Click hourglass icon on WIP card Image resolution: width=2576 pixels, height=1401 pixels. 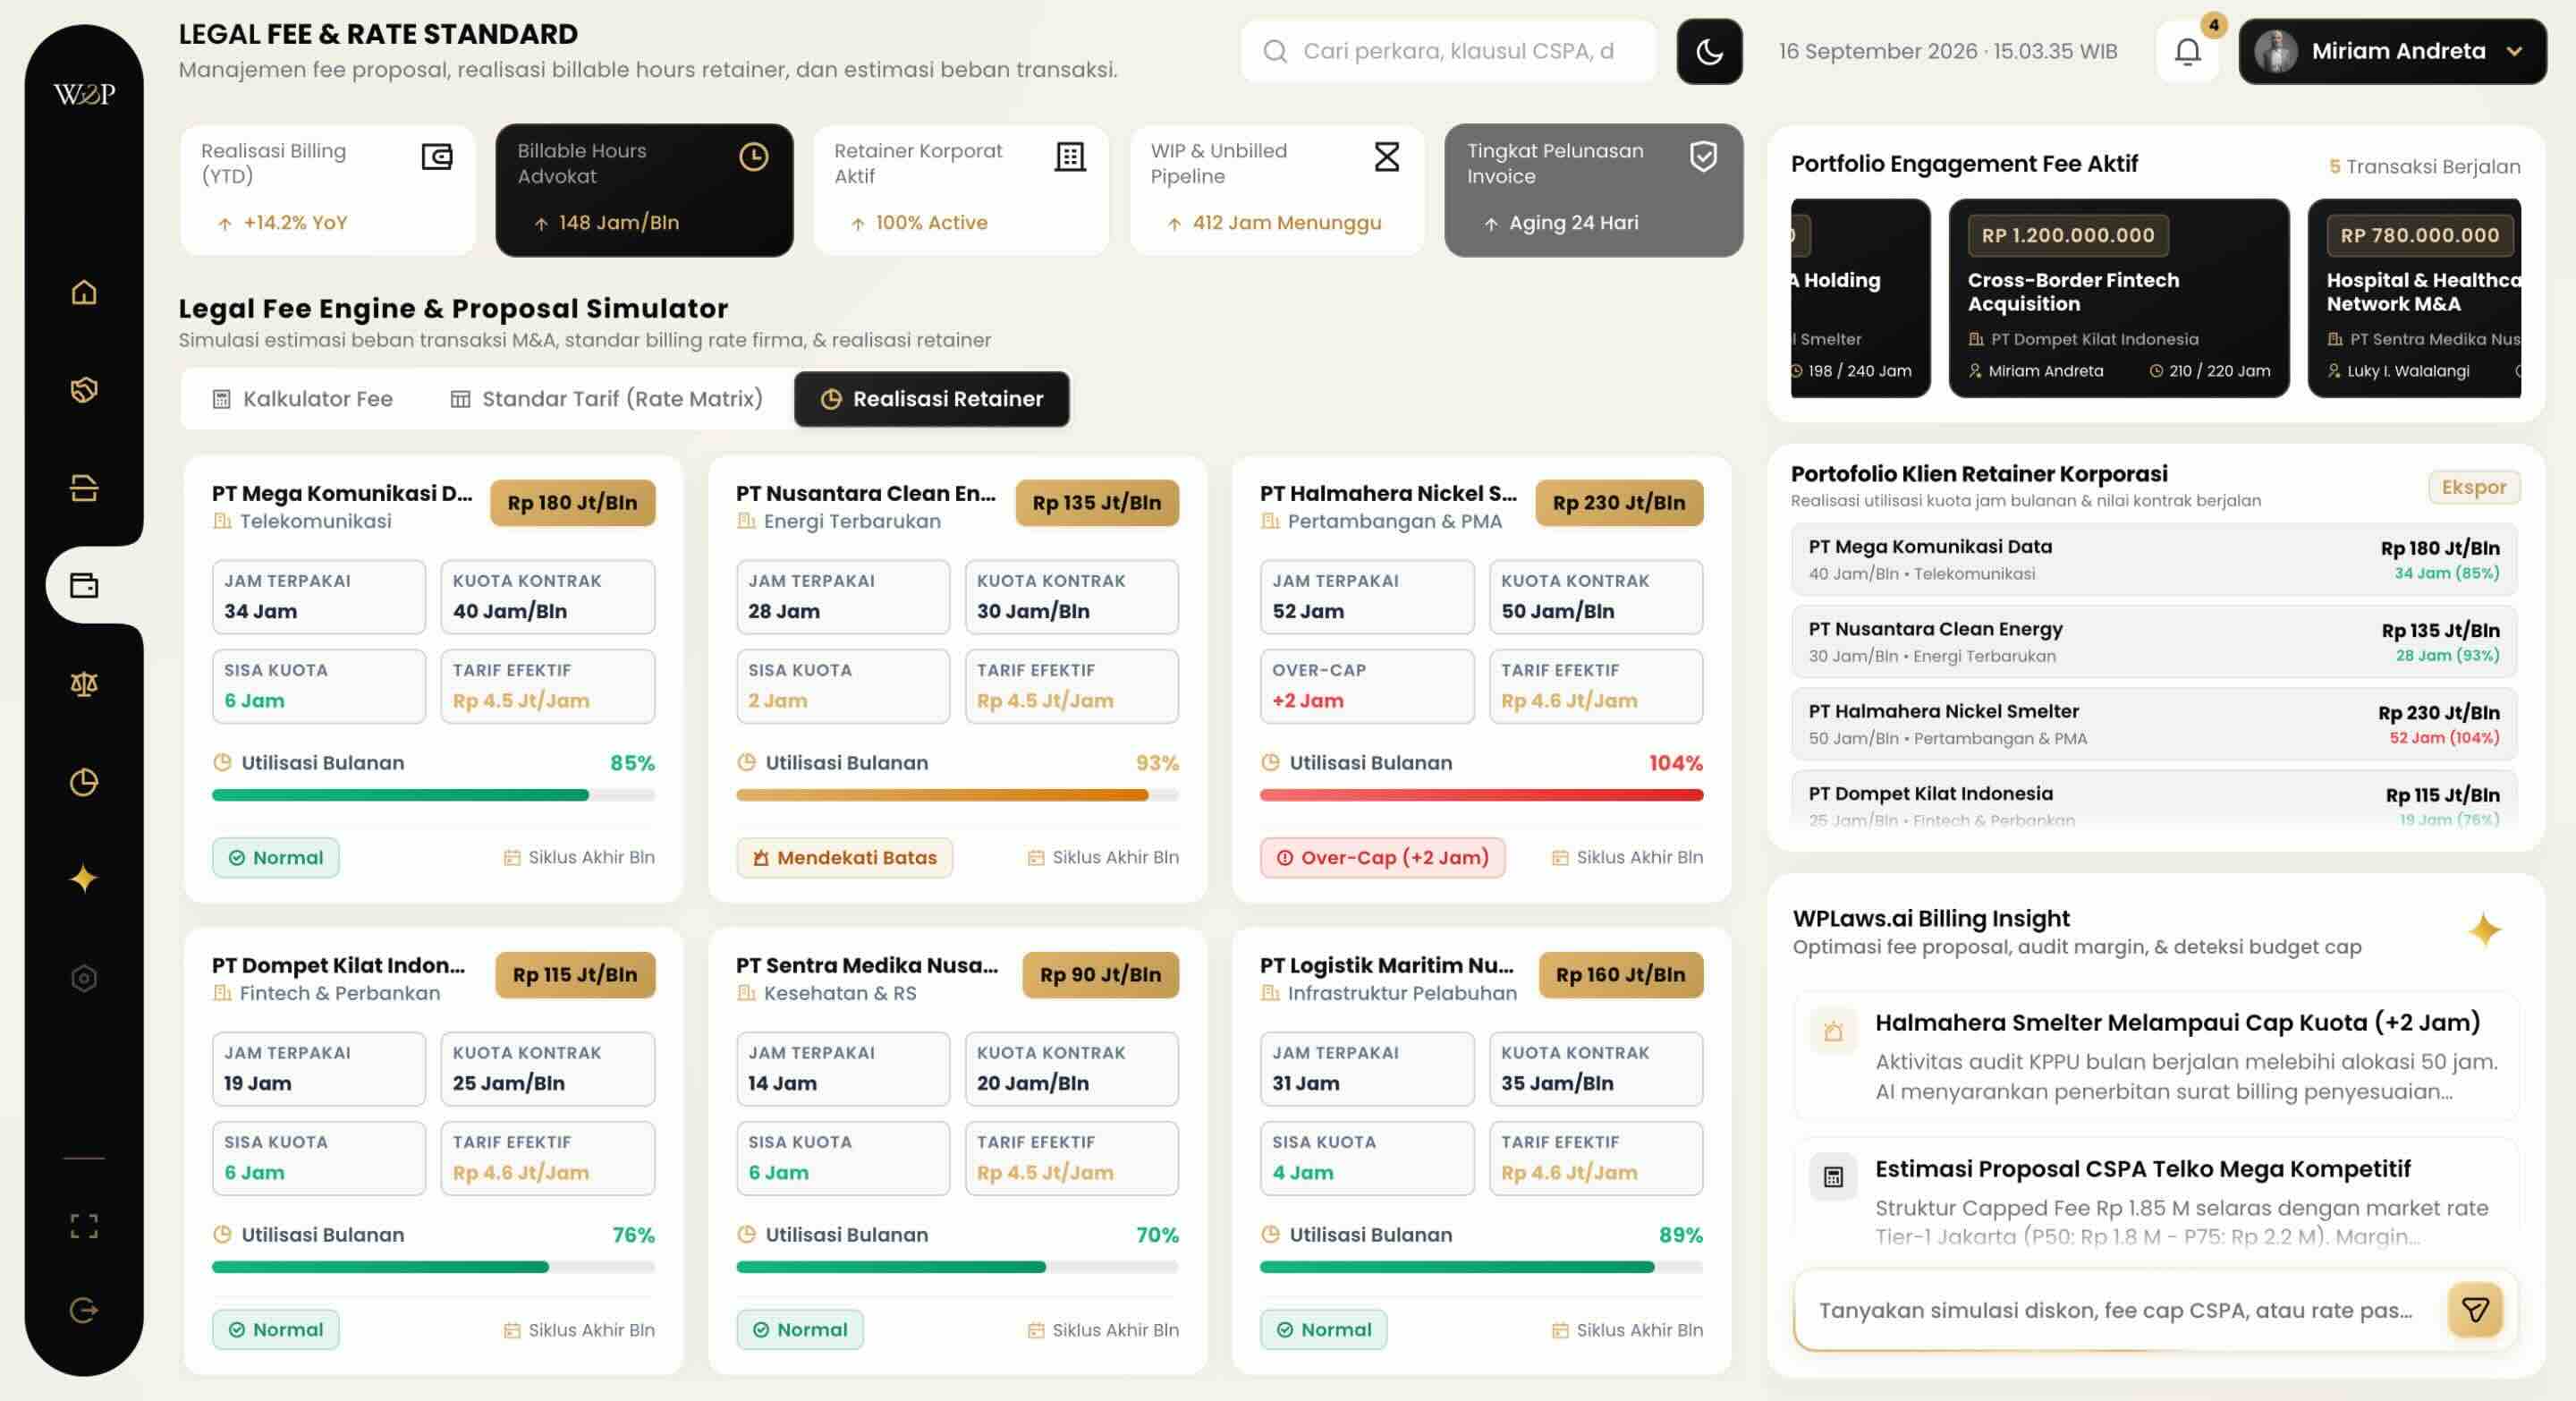tap(1387, 156)
